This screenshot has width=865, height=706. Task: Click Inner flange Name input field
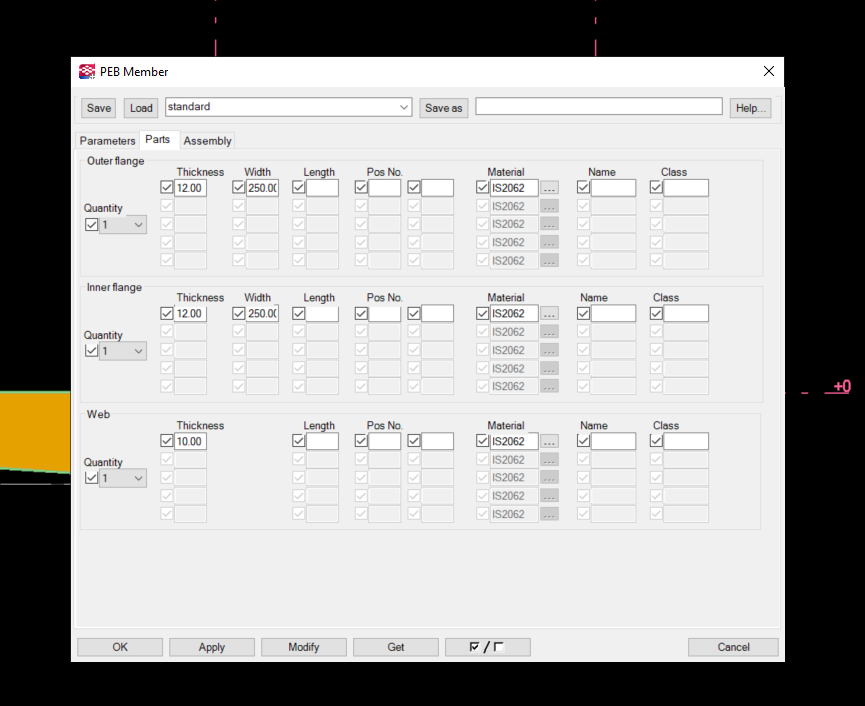pos(613,314)
